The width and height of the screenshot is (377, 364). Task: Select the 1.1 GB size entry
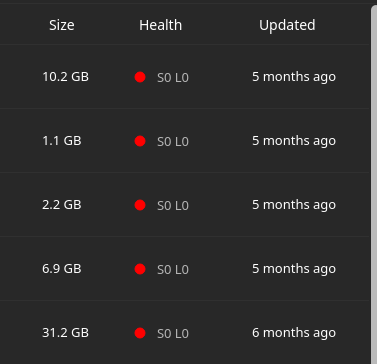coord(62,141)
